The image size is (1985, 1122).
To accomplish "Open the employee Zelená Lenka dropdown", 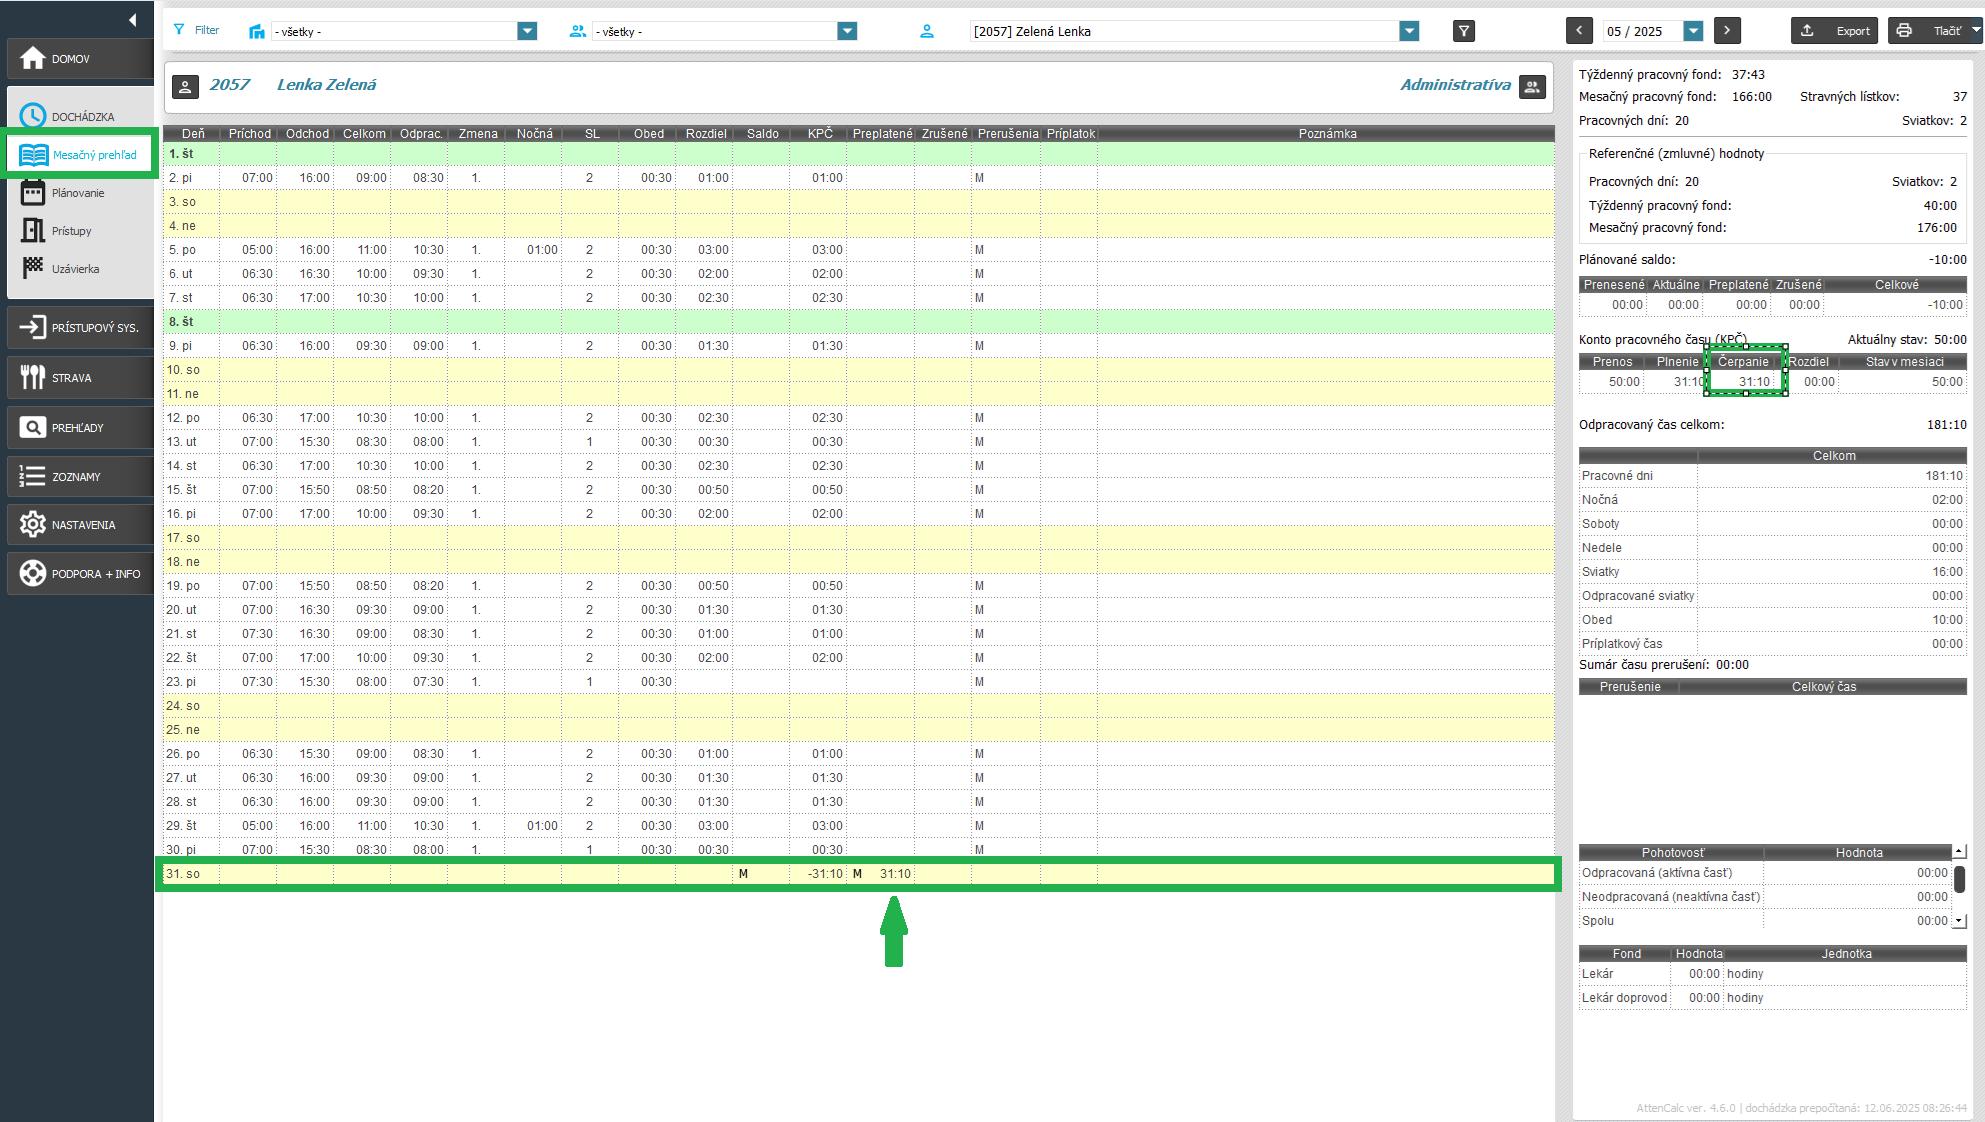I will pyautogui.click(x=1409, y=31).
